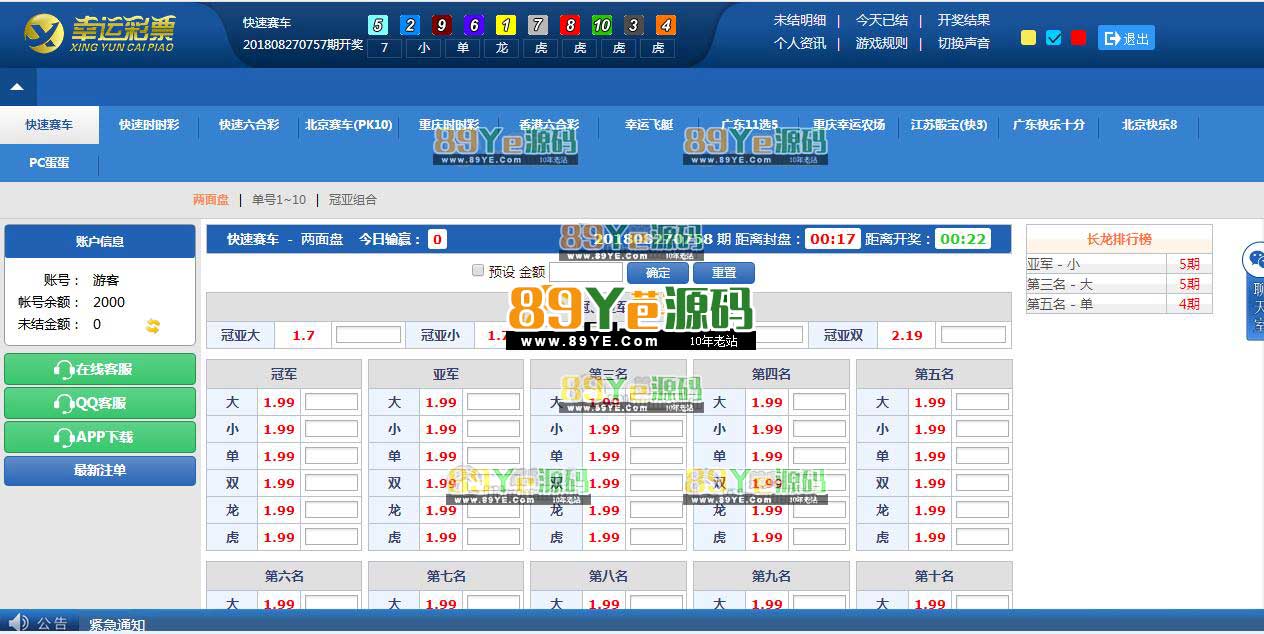Screen dimensions: 1264x634
Task: Choose the yellow theme color swatch
Action: pyautogui.click(x=1028, y=38)
